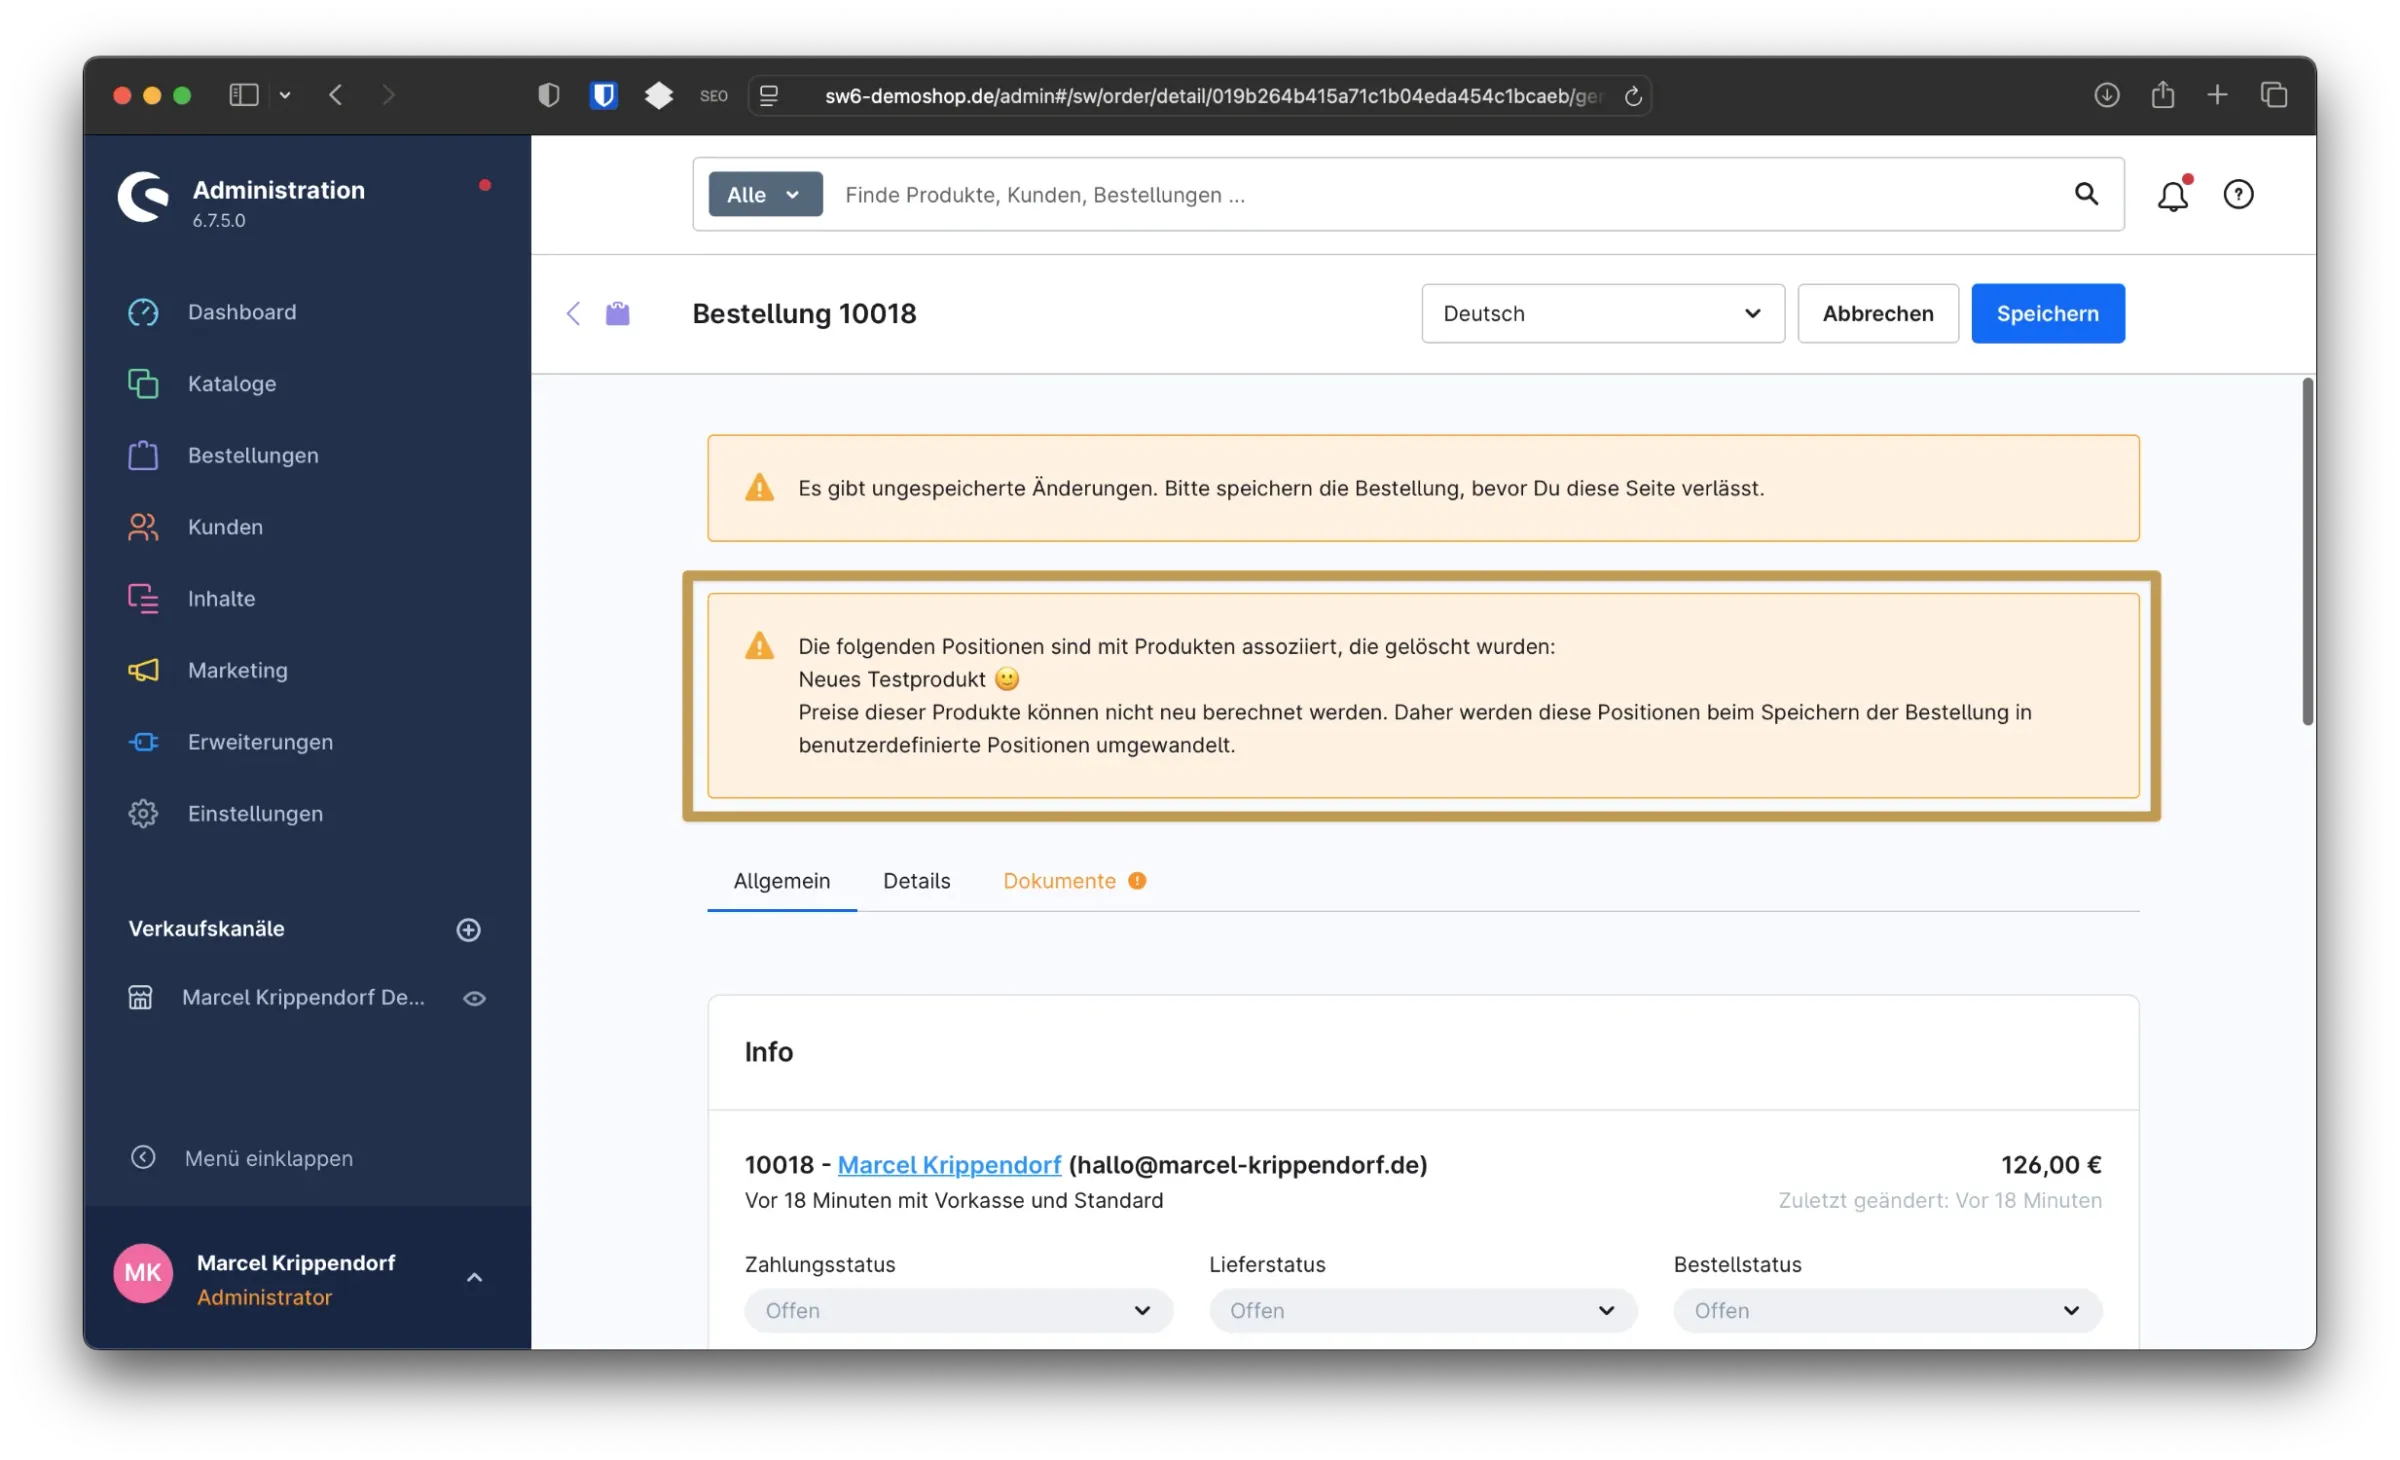Toggle visibility of Marcel Krippendorf sales channel

[474, 997]
